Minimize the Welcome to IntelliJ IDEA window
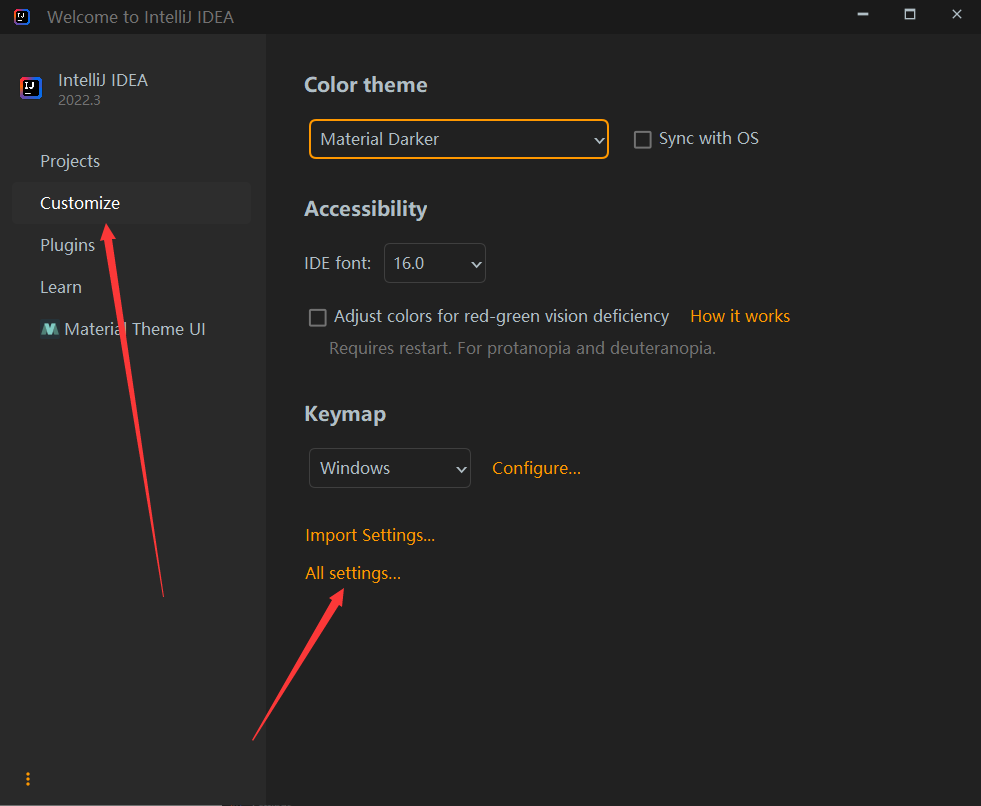 click(x=863, y=14)
